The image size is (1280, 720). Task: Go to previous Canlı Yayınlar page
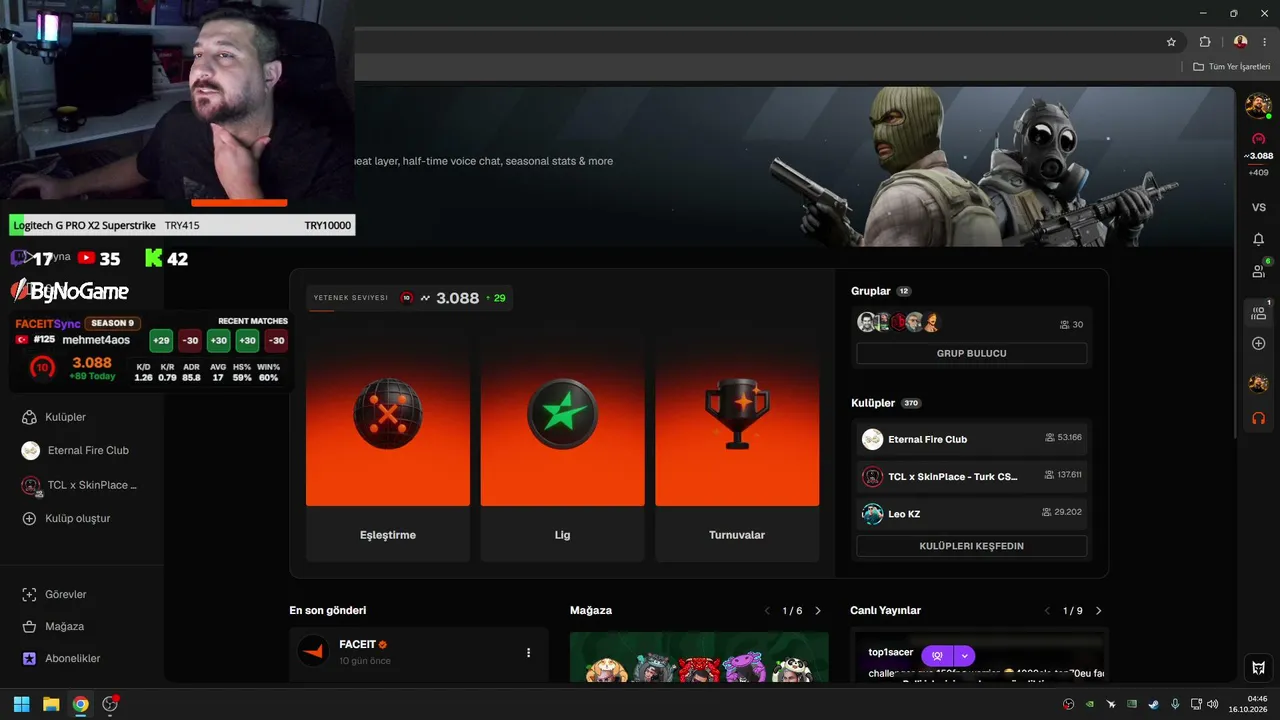pyautogui.click(x=1047, y=611)
